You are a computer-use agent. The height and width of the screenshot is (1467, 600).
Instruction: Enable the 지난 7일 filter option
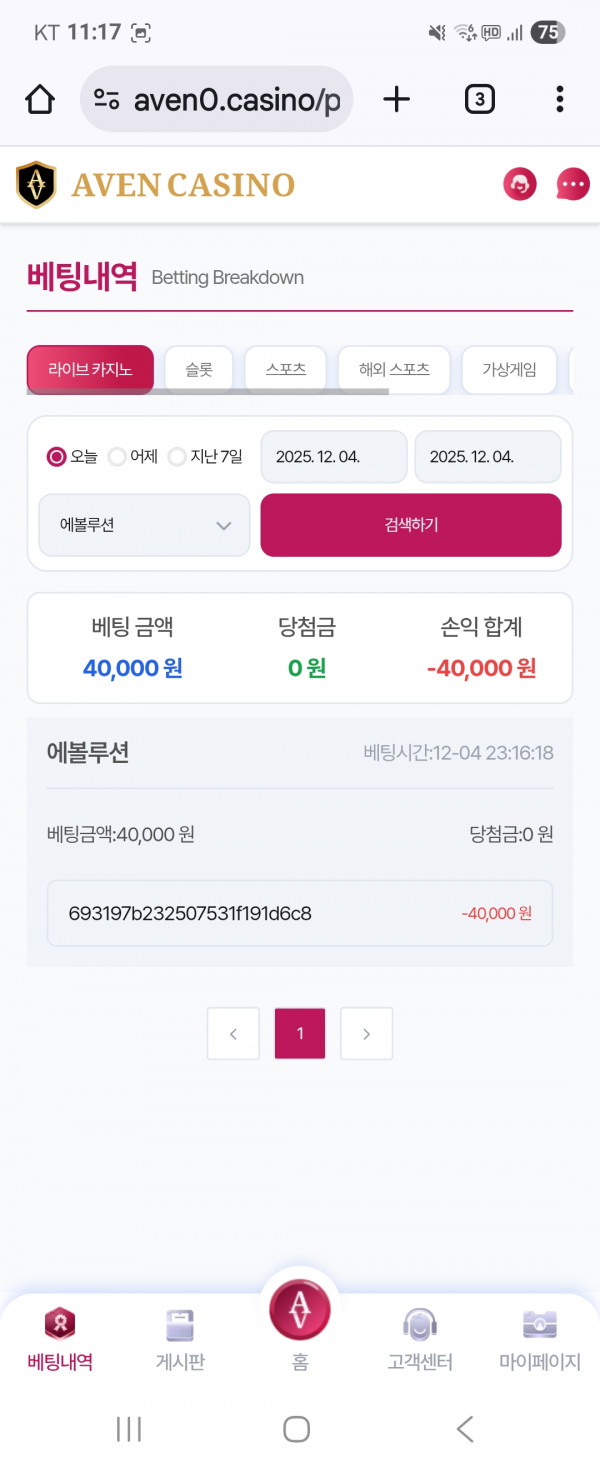point(177,457)
